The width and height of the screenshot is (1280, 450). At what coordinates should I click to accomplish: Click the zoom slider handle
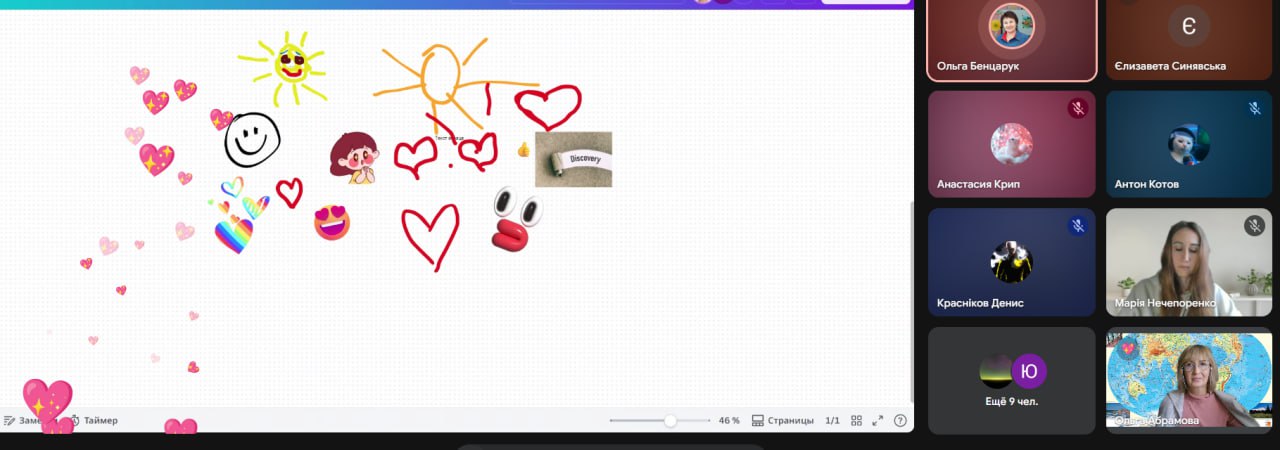pos(670,421)
